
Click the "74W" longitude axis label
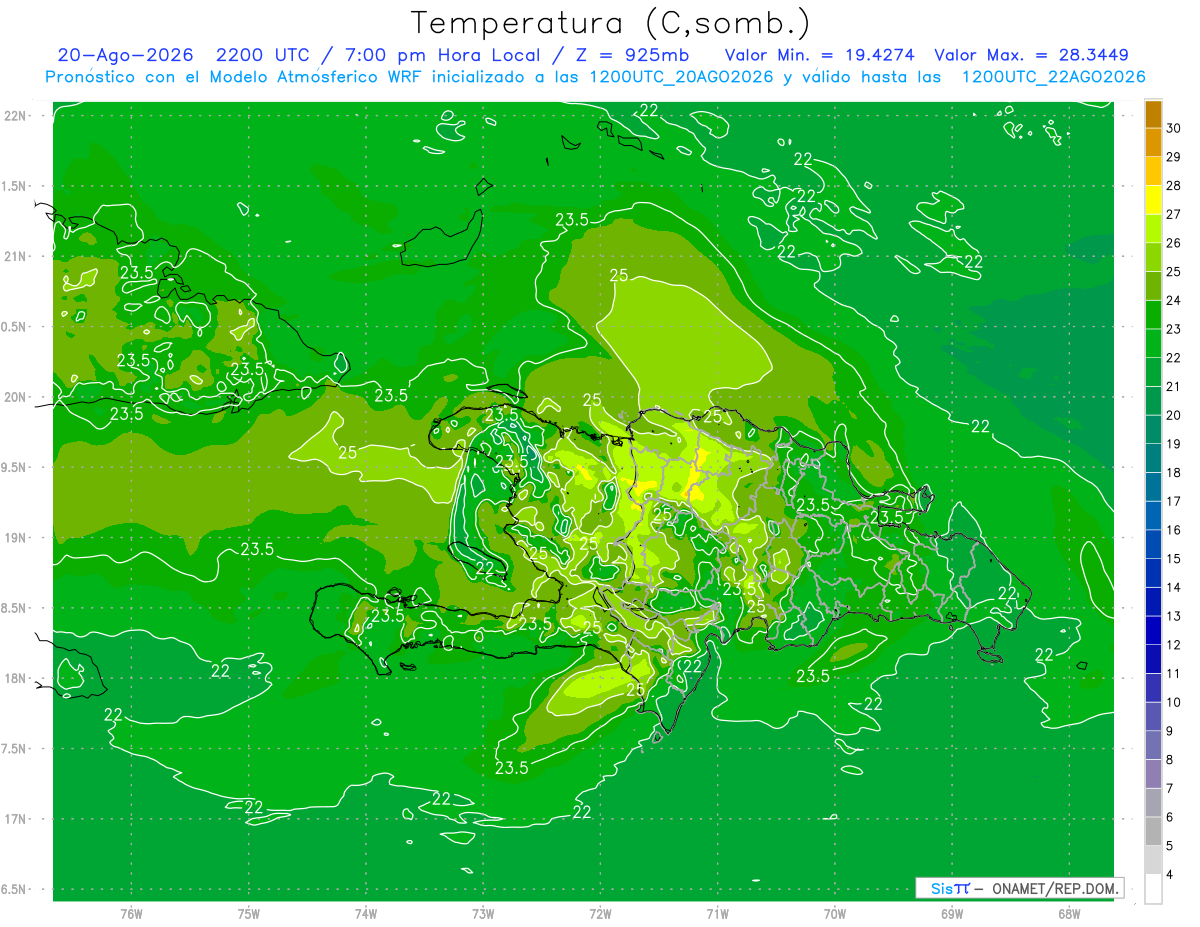pyautogui.click(x=366, y=914)
